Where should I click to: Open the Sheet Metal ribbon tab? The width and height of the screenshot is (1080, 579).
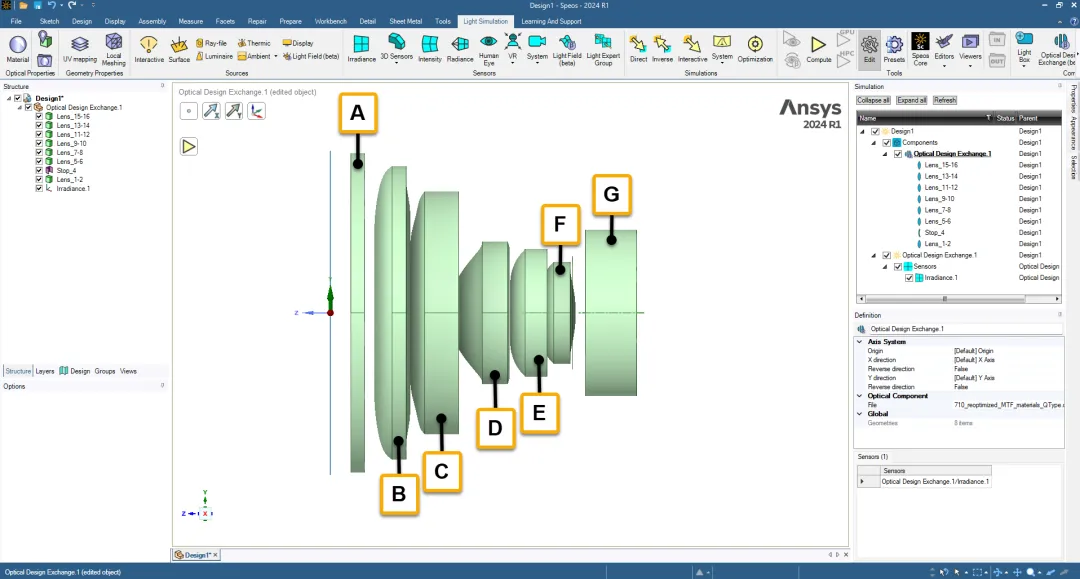(x=405, y=21)
